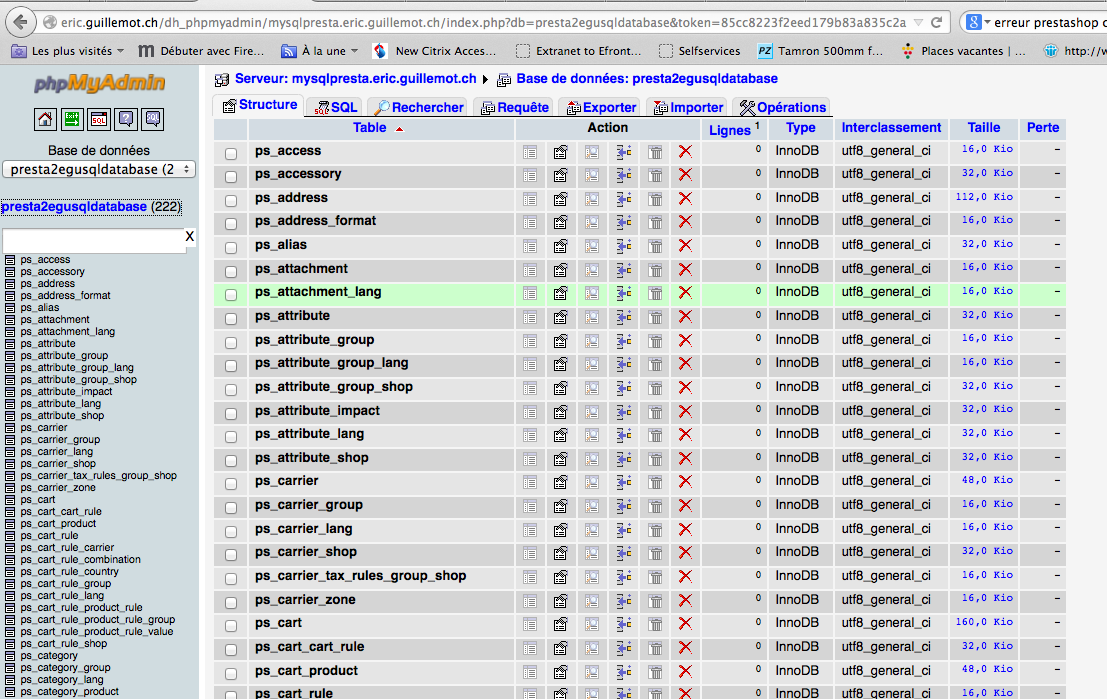Browse icon in ps_carrier_group row

[x=530, y=506]
